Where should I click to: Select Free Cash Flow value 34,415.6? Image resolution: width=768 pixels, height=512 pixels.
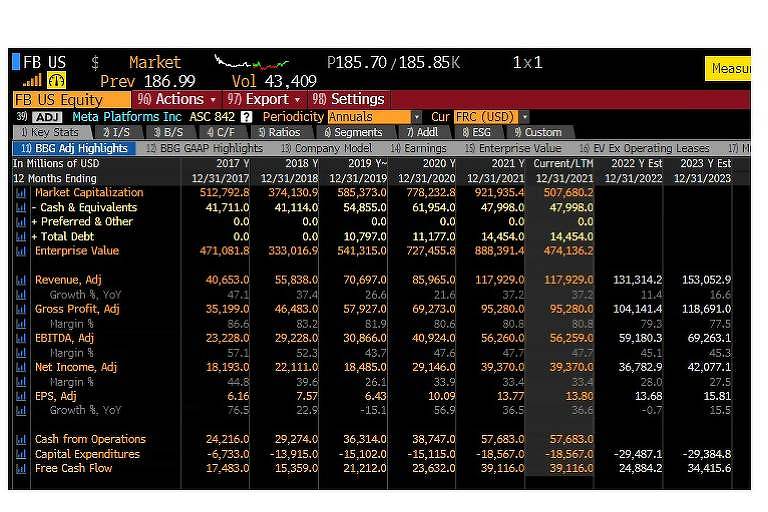point(709,468)
